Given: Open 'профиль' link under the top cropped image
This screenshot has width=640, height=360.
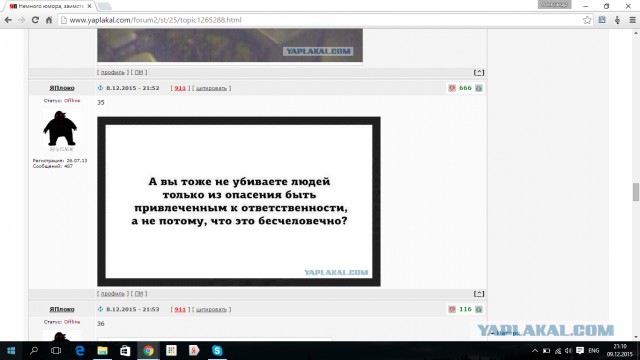Looking at the screenshot, I should tap(113, 72).
